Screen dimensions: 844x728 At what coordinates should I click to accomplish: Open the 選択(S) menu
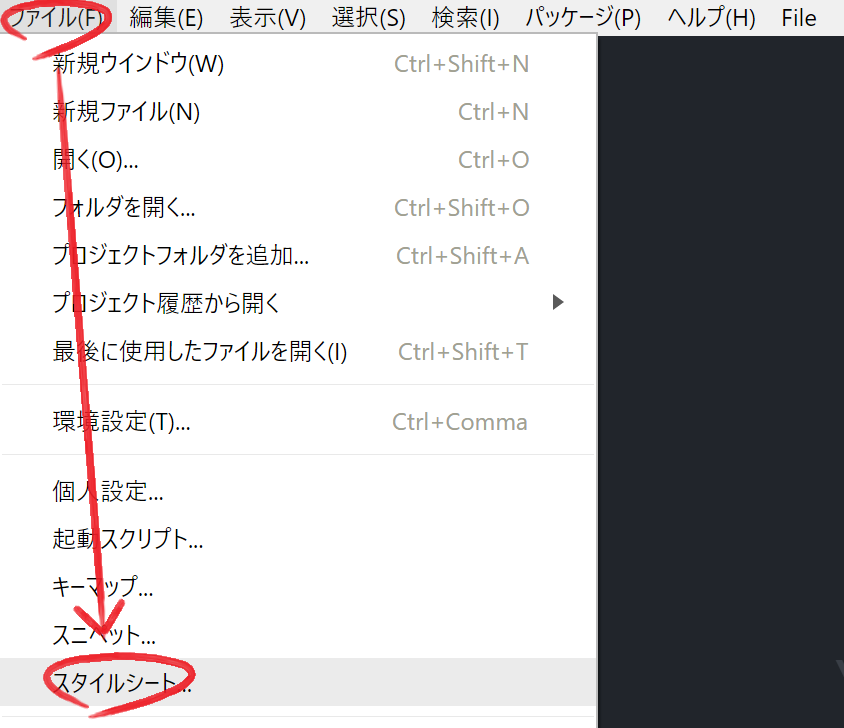369,18
